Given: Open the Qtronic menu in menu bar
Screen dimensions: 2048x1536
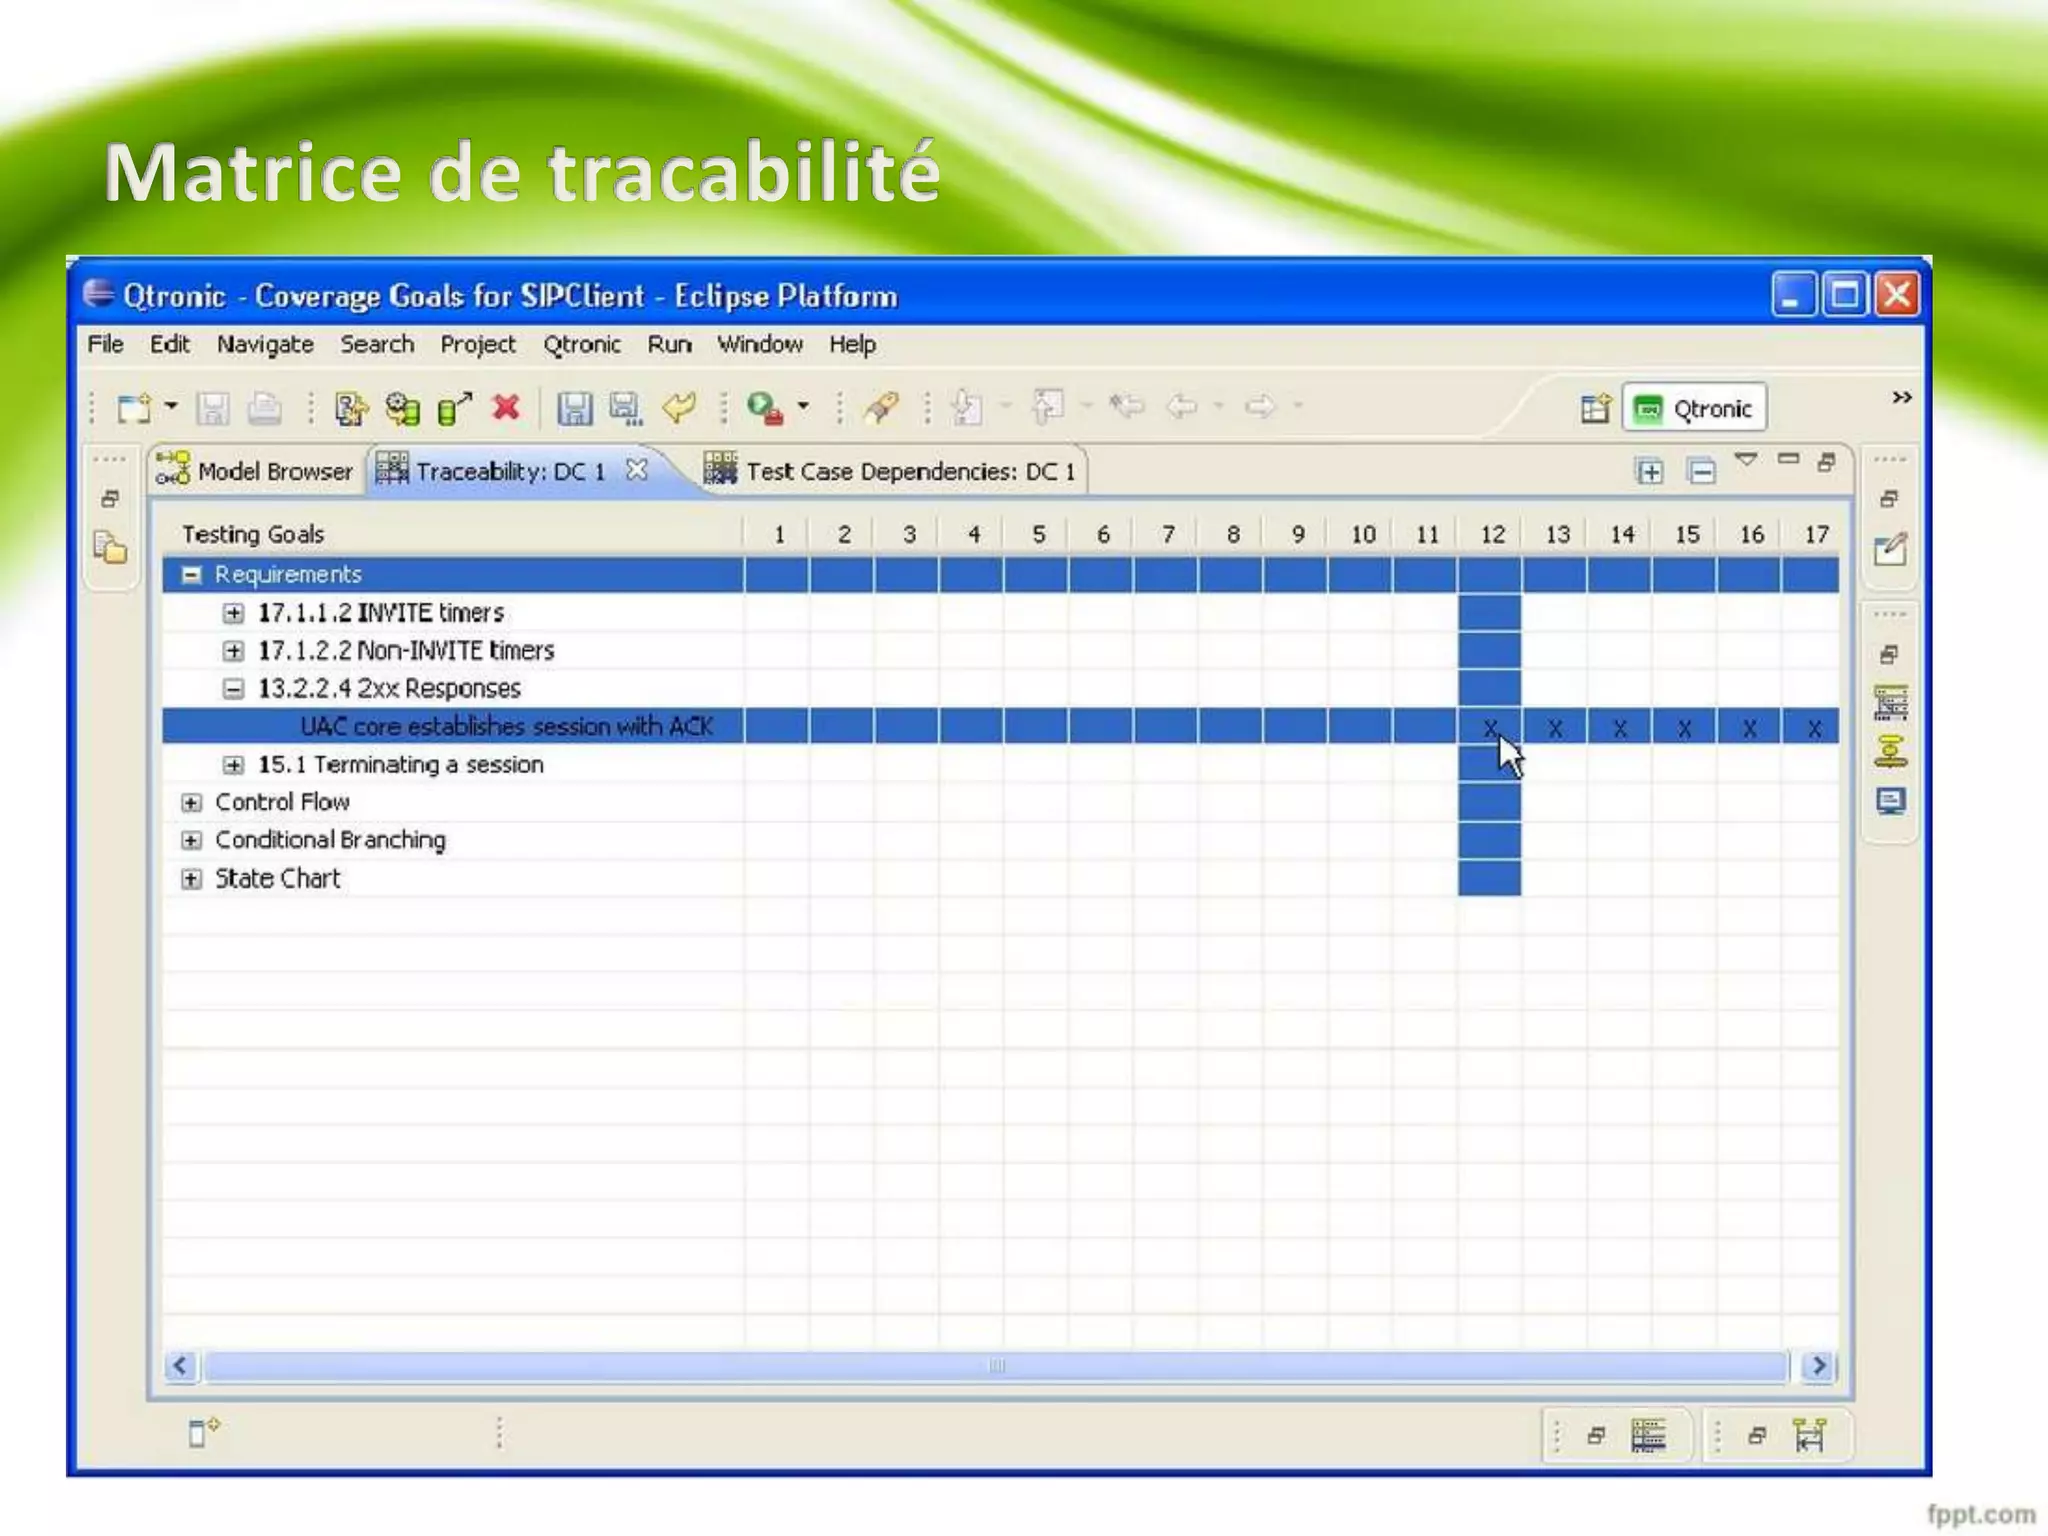Looking at the screenshot, I should point(581,344).
